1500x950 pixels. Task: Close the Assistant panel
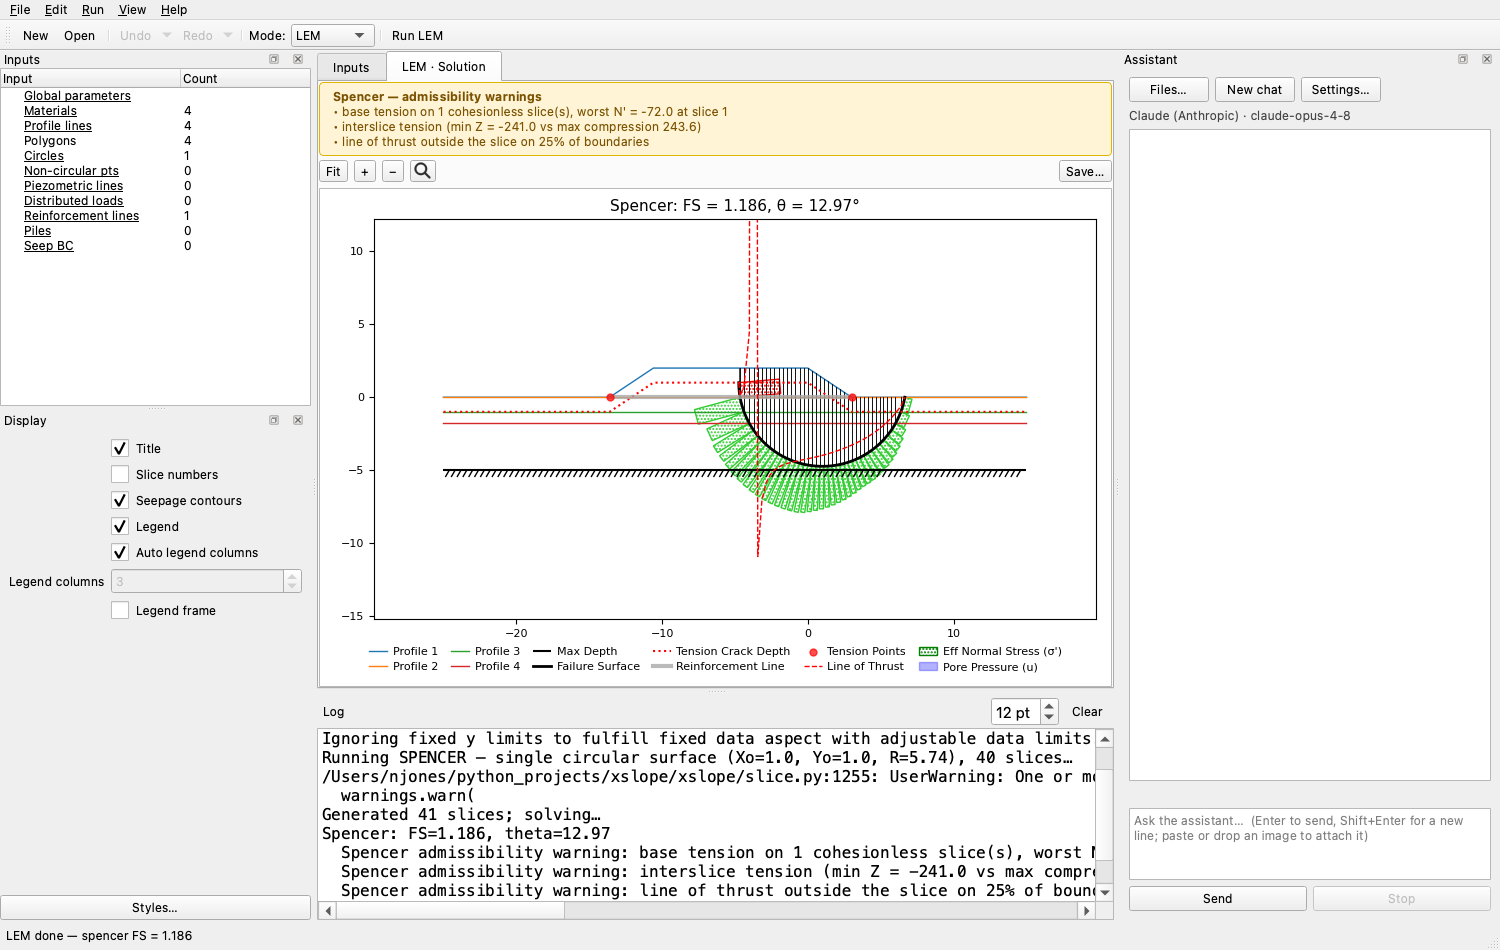click(1487, 59)
